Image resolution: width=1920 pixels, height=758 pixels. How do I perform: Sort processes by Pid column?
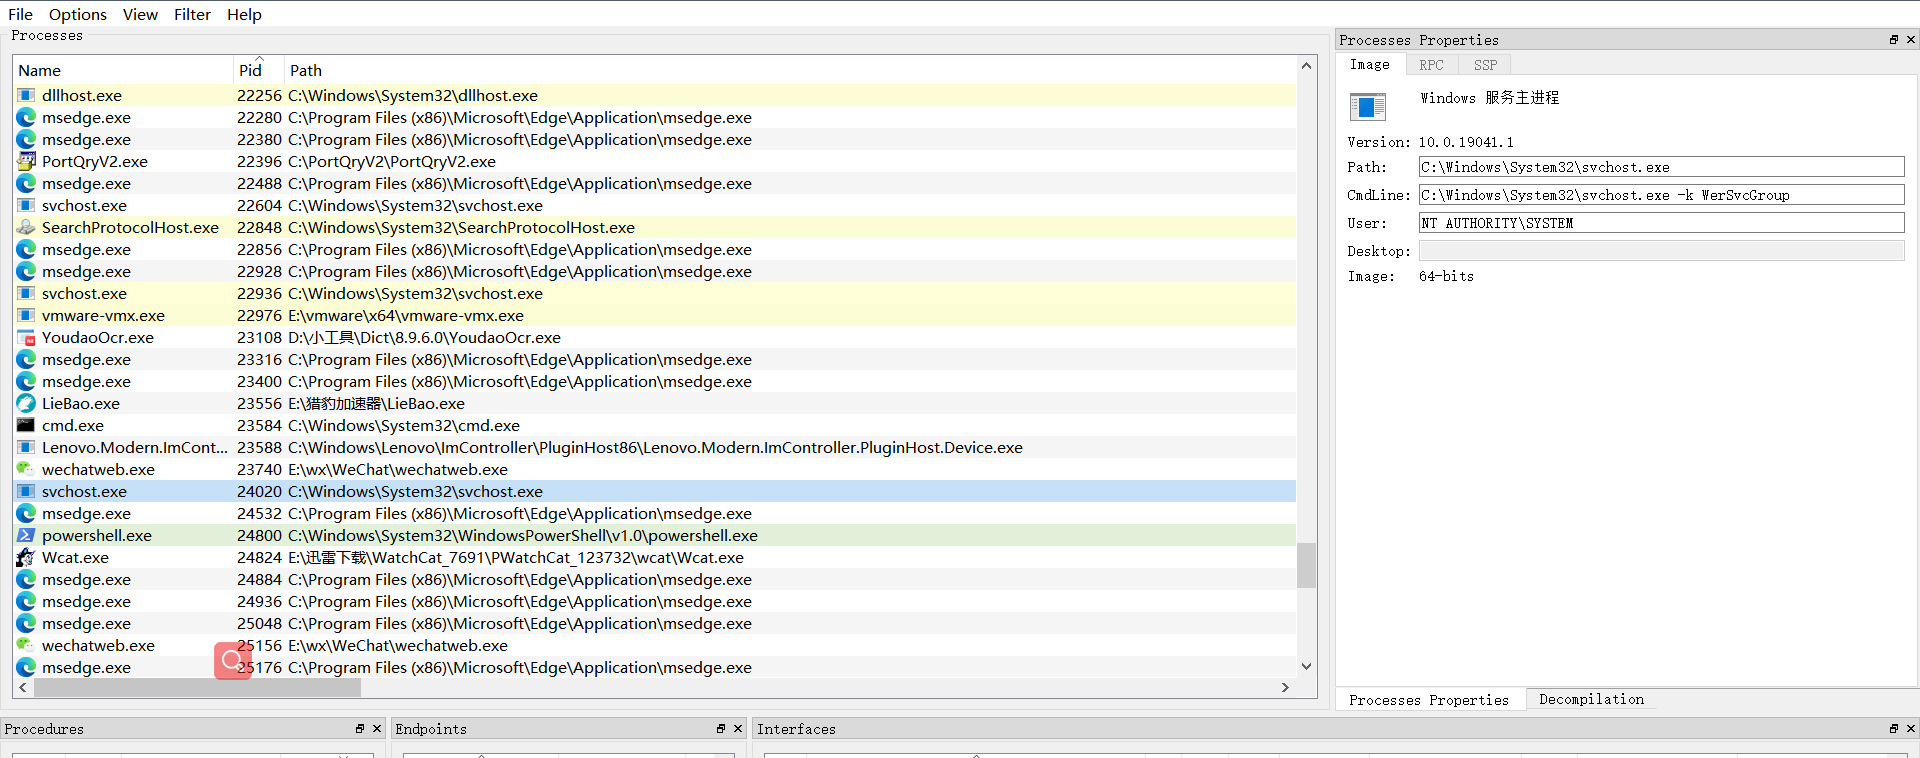click(259, 70)
